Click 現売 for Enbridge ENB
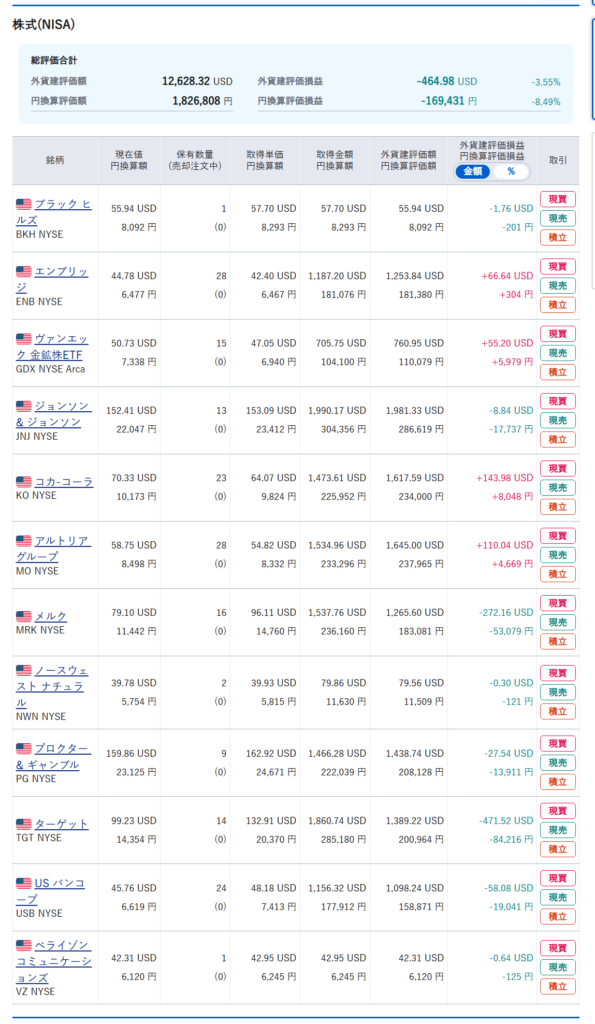595x1024 pixels. point(557,285)
